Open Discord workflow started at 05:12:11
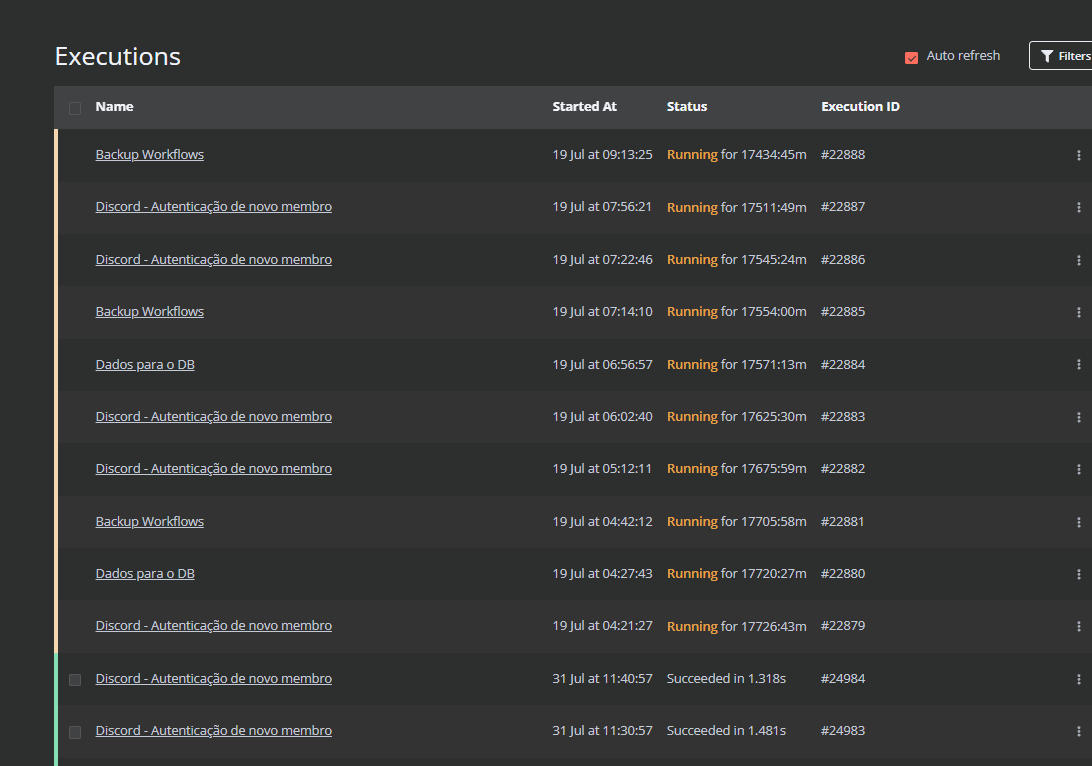This screenshot has height=766, width=1092. [x=214, y=469]
